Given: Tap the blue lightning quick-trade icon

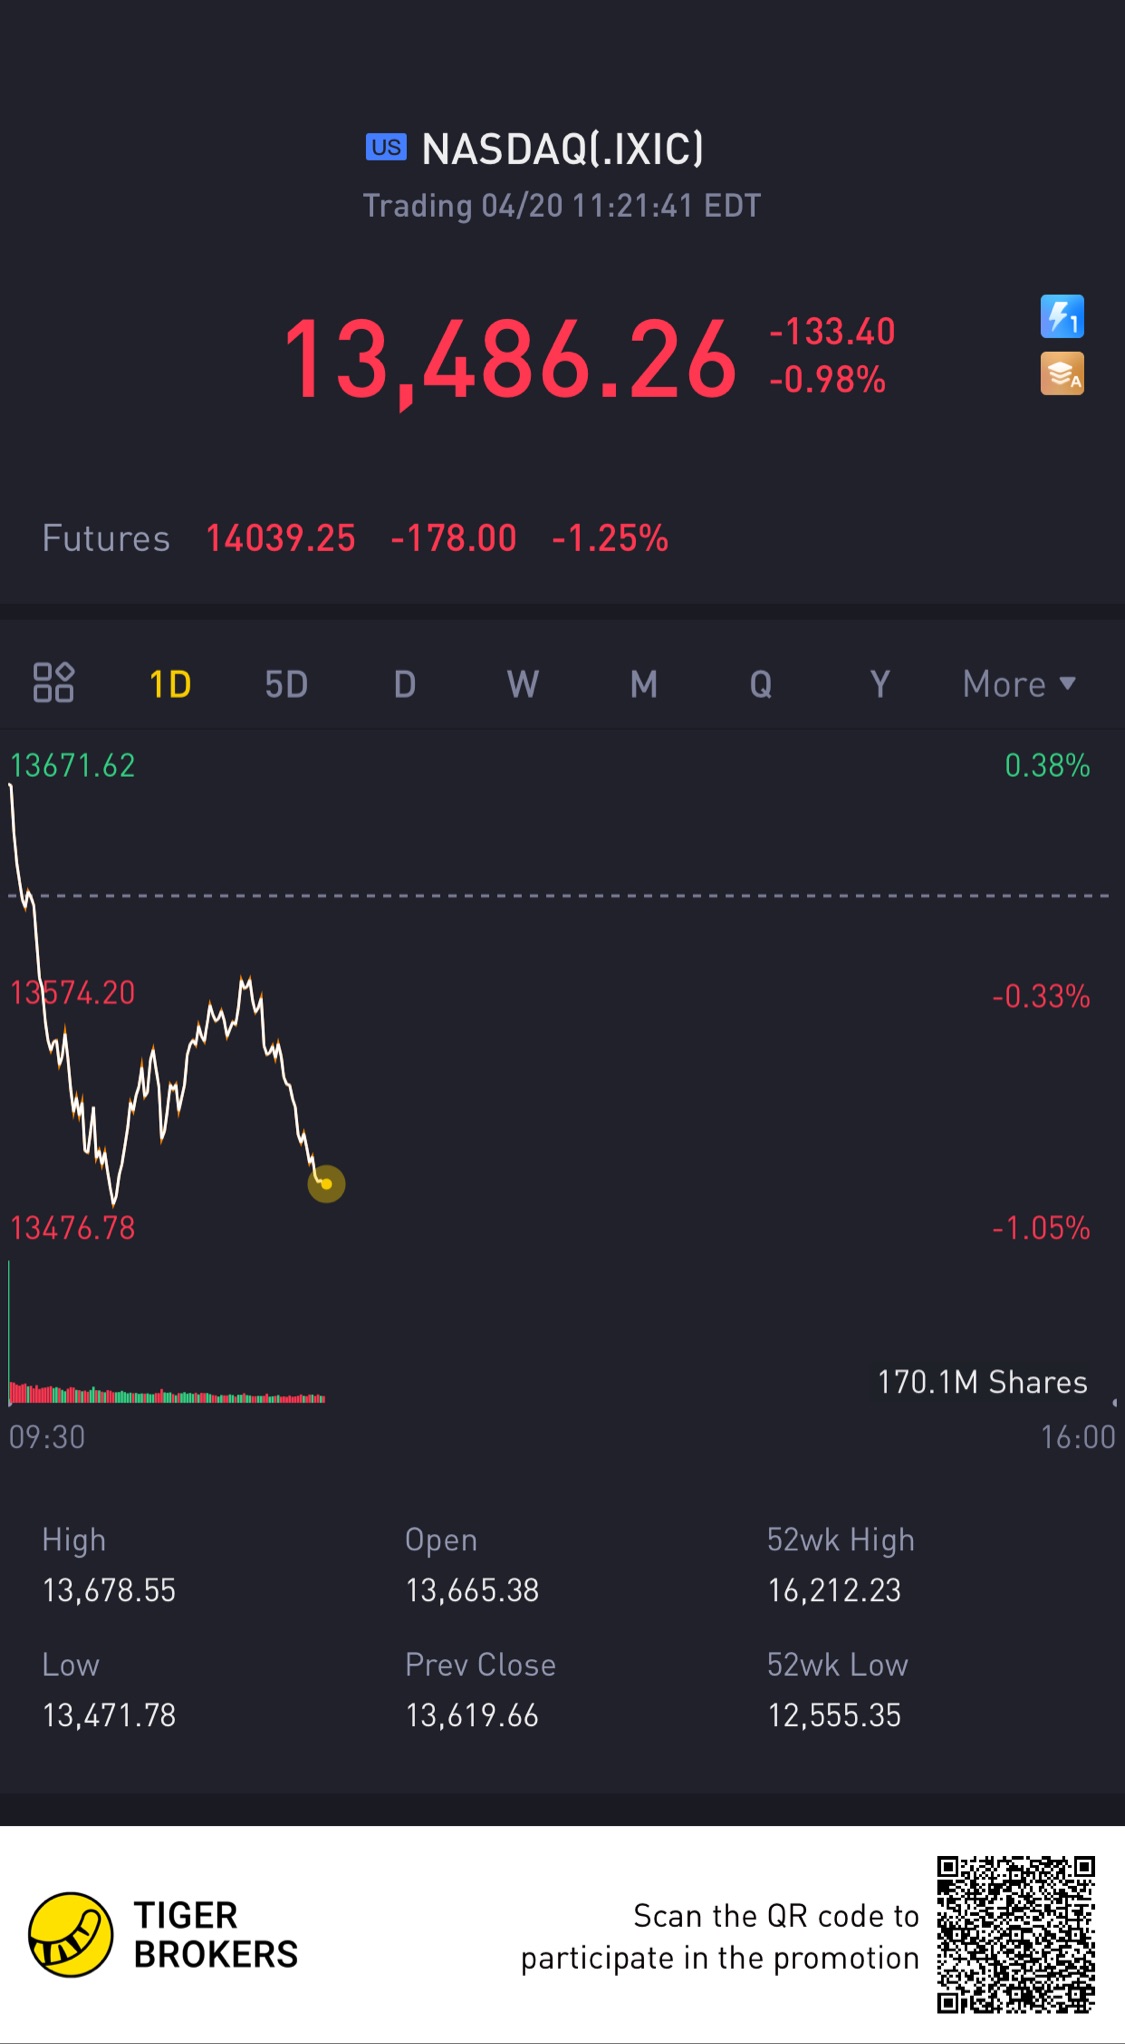Looking at the screenshot, I should pos(1062,317).
